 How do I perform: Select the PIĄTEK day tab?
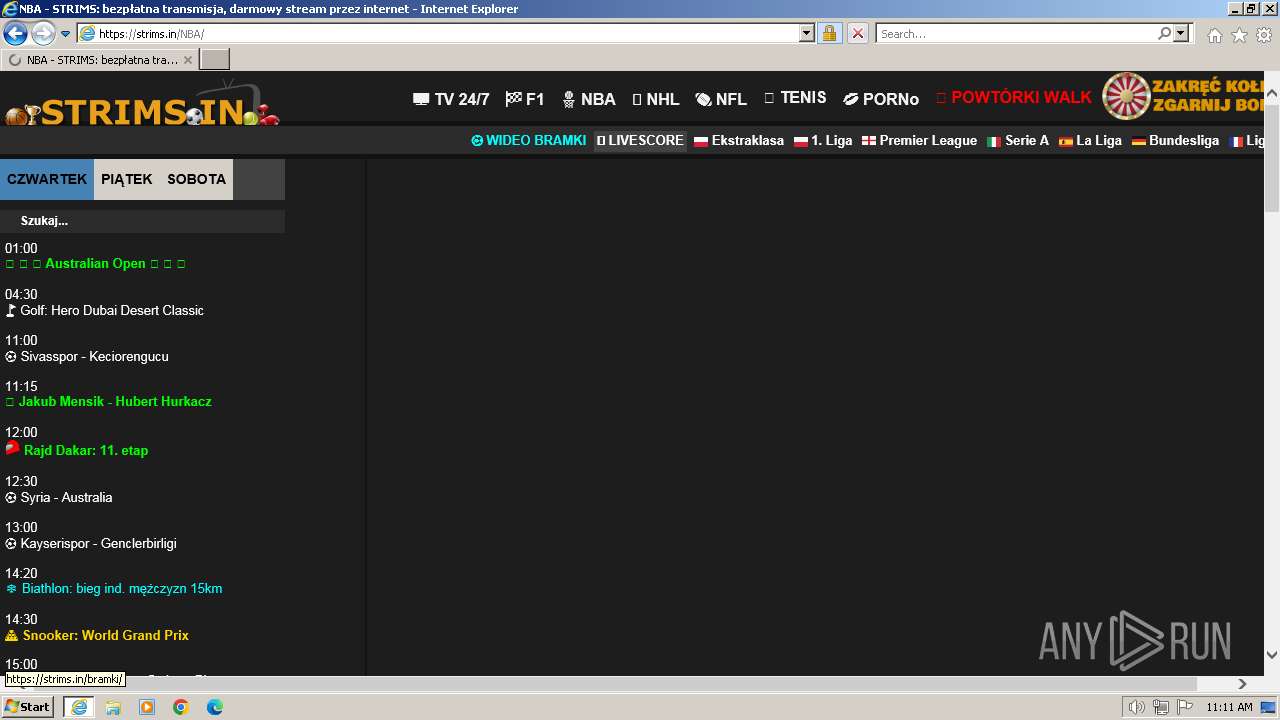(x=127, y=179)
